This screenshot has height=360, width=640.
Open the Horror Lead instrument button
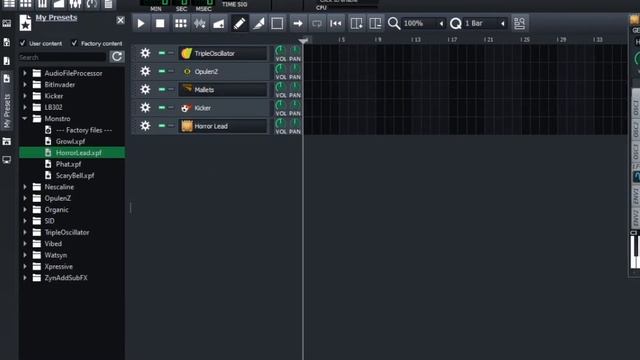click(223, 126)
